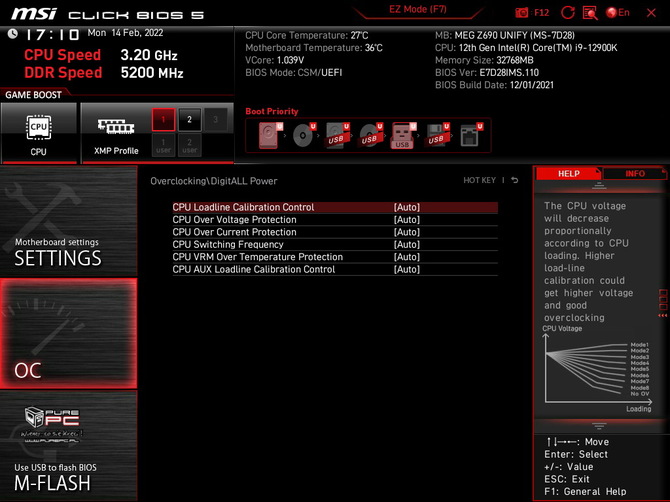Go back using the hot key return arrow
This screenshot has width=670, height=502.
point(515,180)
